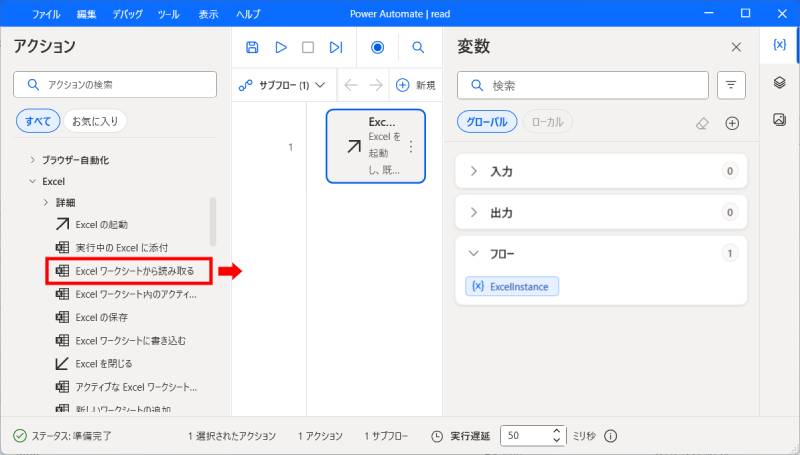The image size is (800, 455).
Task: Click 1 サブフロー status text
Action: 386,436
